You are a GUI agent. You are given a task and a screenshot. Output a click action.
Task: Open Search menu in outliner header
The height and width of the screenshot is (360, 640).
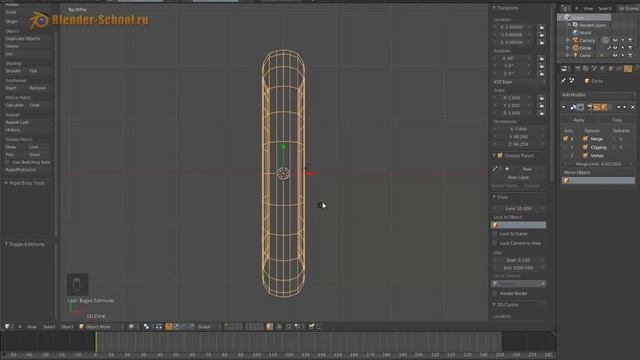pos(605,8)
